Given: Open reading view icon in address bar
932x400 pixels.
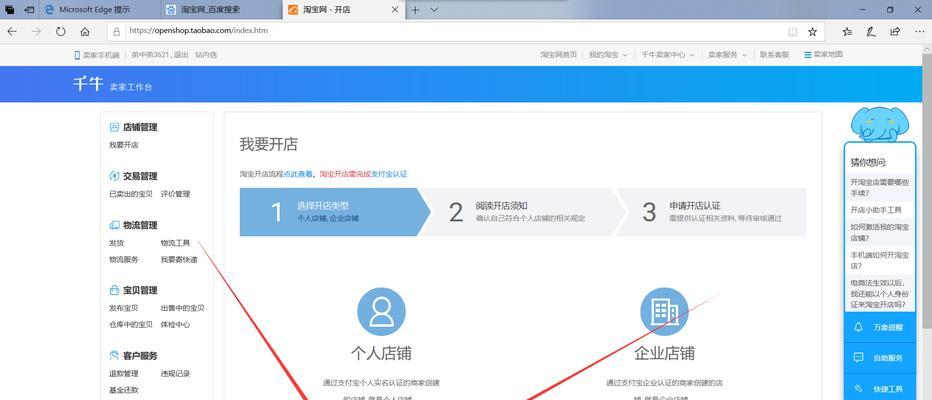Looking at the screenshot, I should point(792,32).
